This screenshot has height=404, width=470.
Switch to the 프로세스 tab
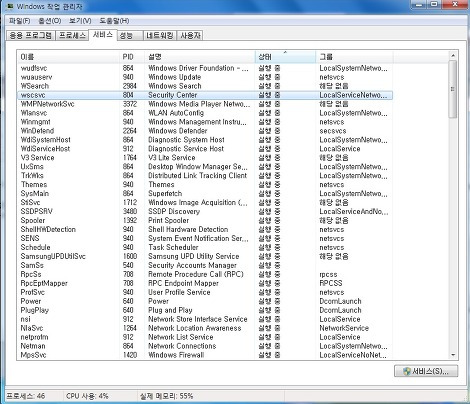[72, 35]
